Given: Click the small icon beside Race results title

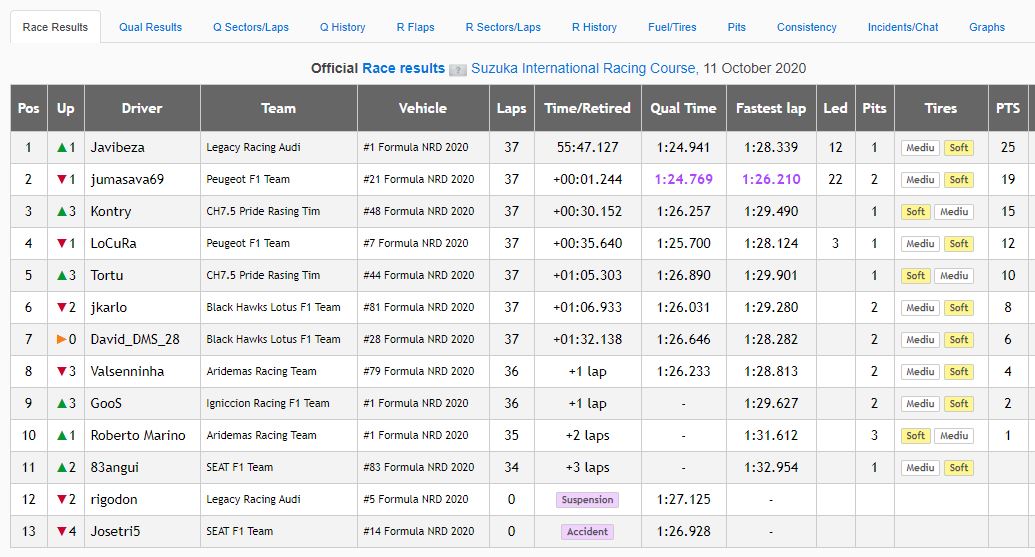Looking at the screenshot, I should 458,70.
